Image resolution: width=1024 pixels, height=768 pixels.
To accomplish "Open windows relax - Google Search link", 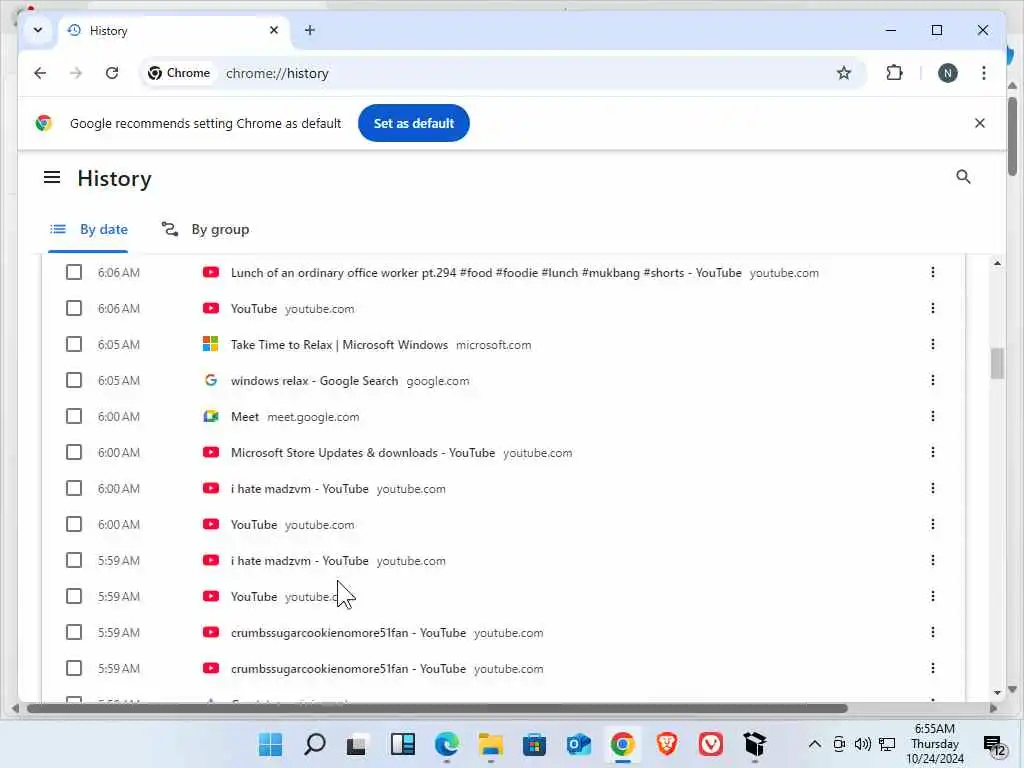I will coord(314,381).
